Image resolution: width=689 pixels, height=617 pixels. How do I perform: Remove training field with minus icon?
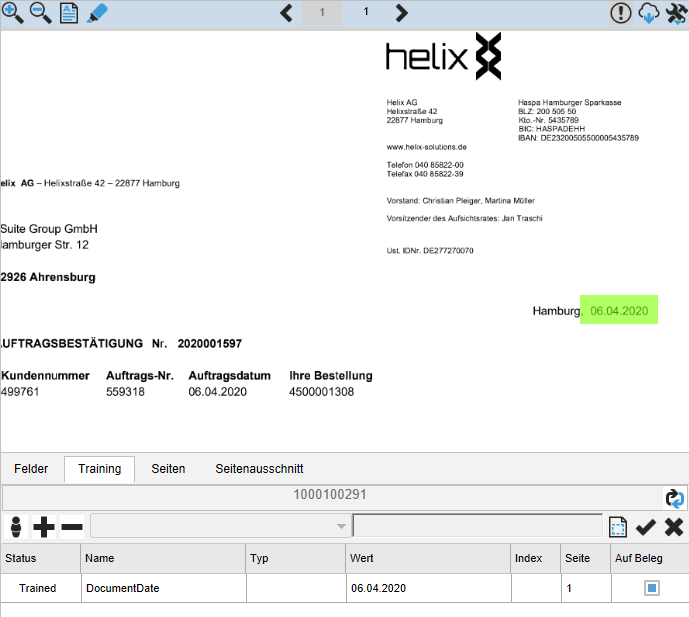72,527
